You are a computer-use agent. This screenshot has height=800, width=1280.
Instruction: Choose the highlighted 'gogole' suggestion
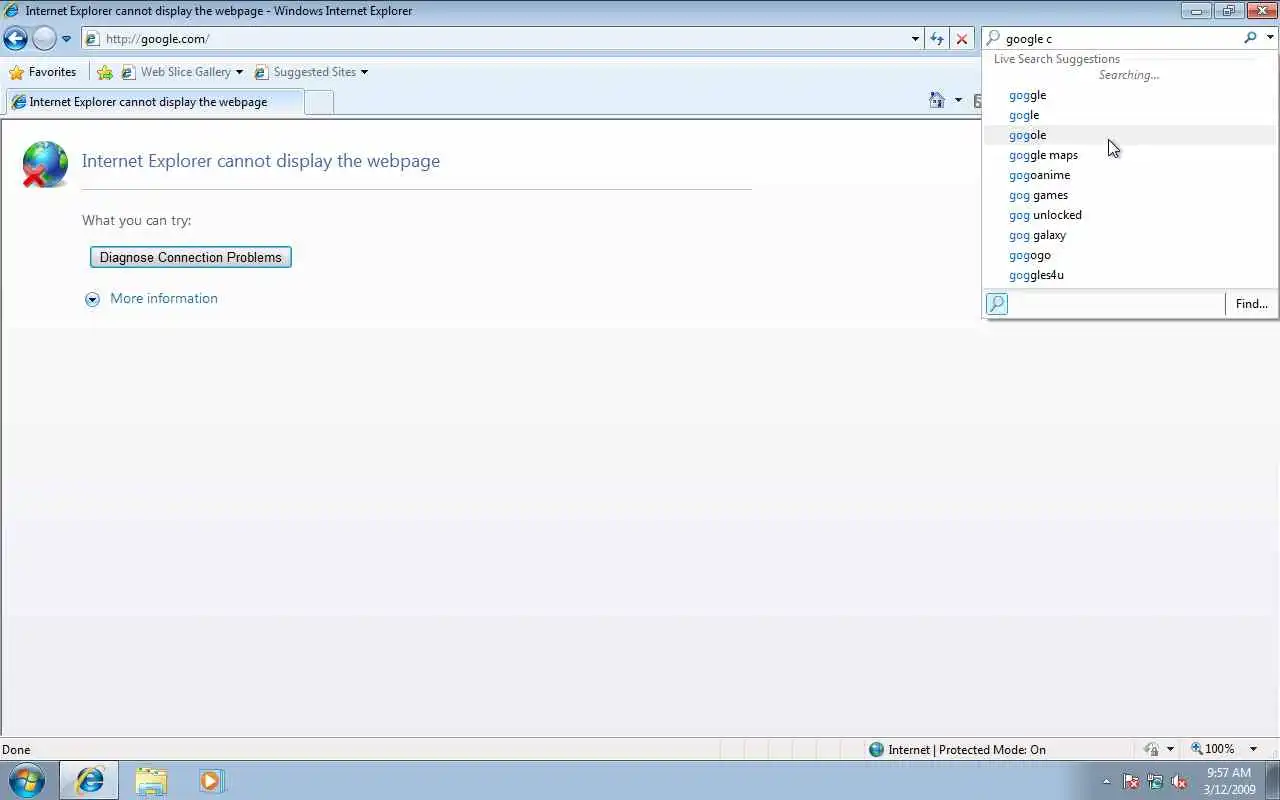click(1130, 135)
